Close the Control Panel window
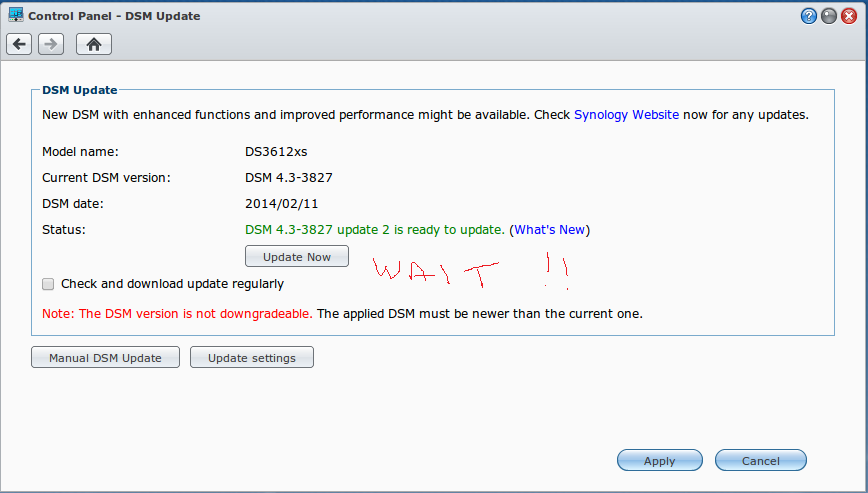This screenshot has width=868, height=493. point(849,16)
